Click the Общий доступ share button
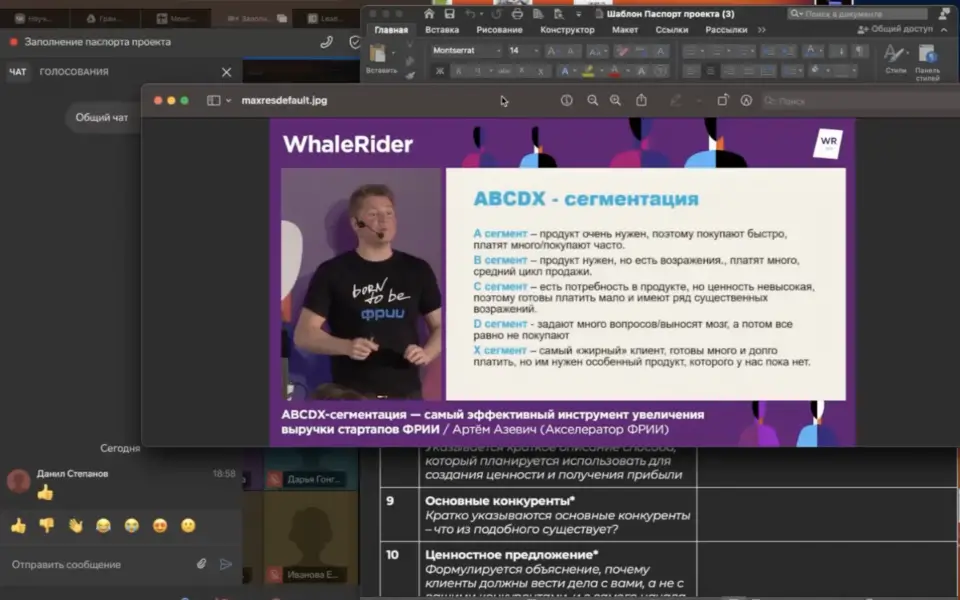The image size is (960, 600). pyautogui.click(x=895, y=29)
